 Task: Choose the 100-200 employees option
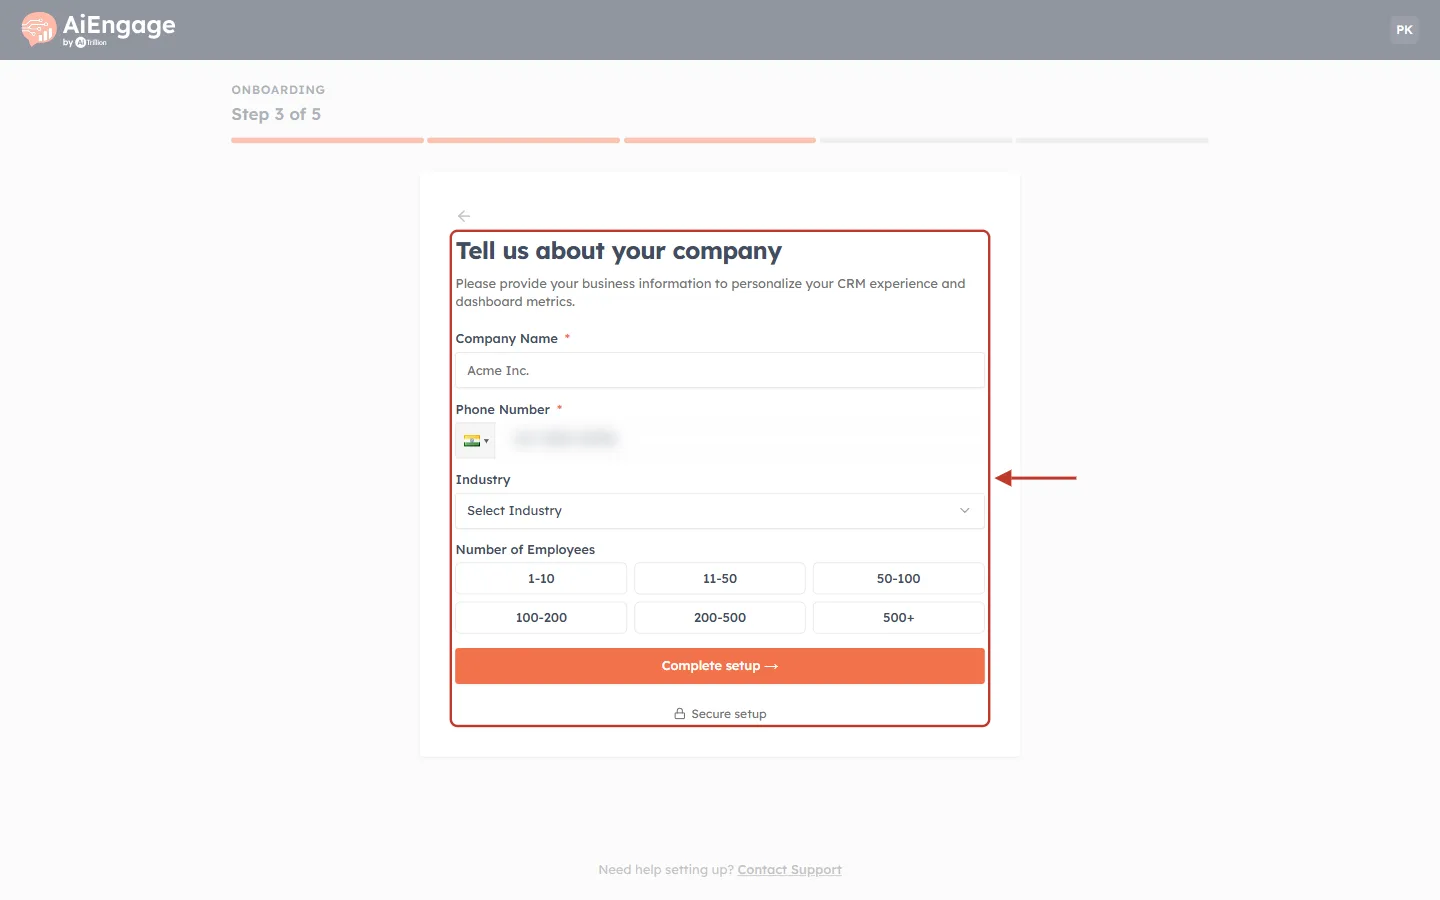pos(541,618)
